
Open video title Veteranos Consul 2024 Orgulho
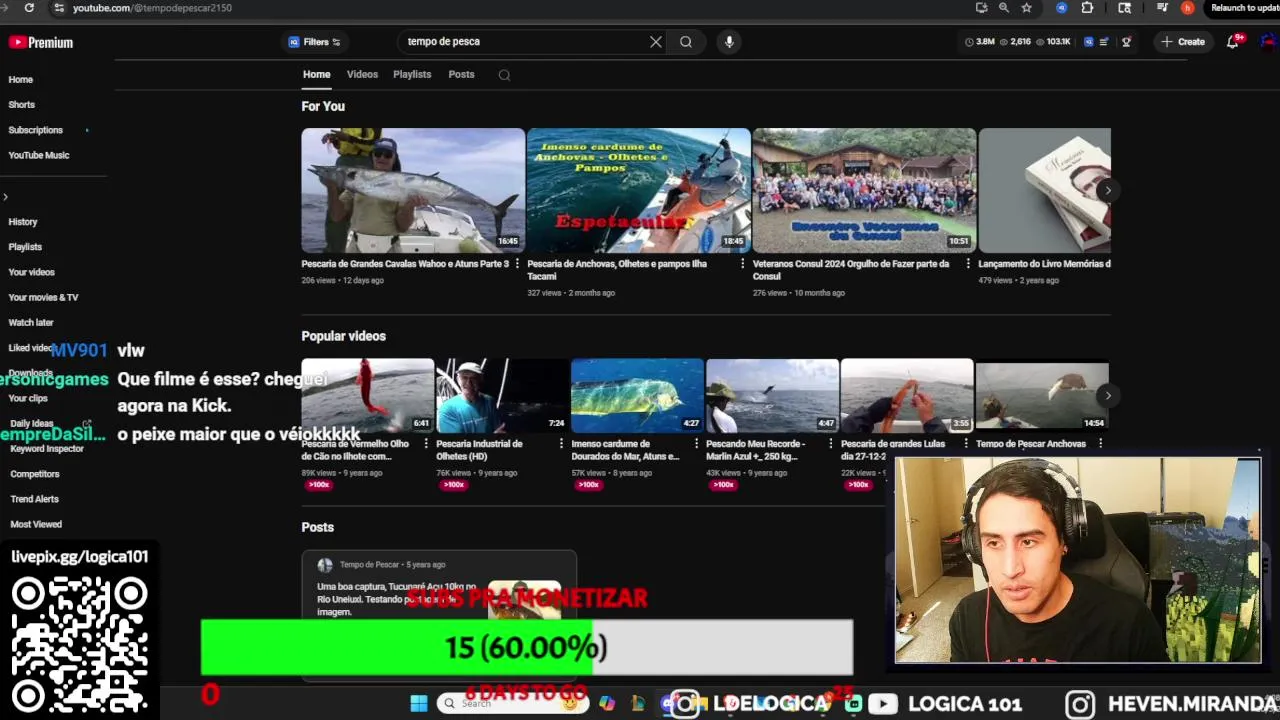point(851,270)
